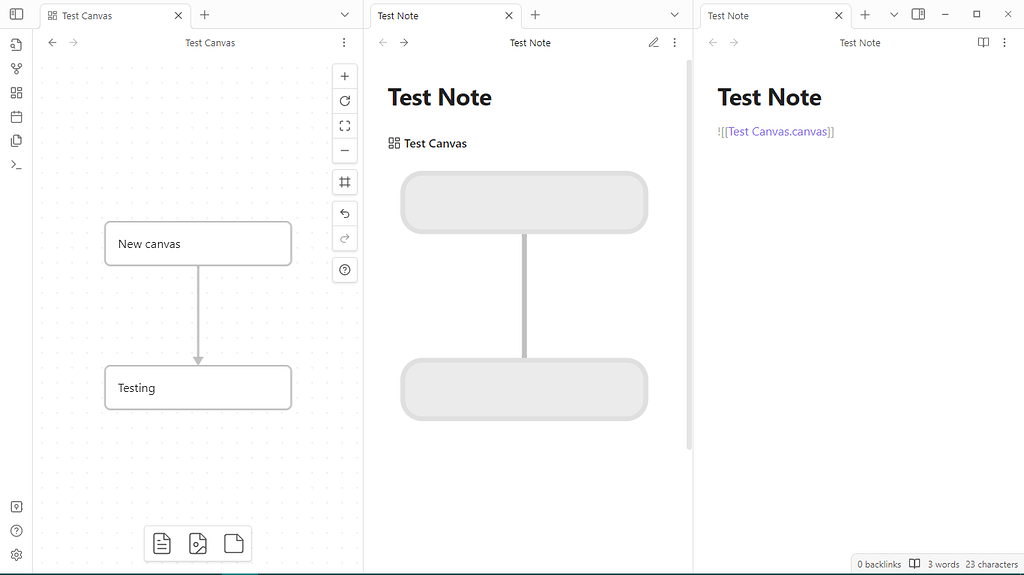Close the right pane Test Note tab
Viewport: 1024px width, 575px height.
[x=839, y=16]
